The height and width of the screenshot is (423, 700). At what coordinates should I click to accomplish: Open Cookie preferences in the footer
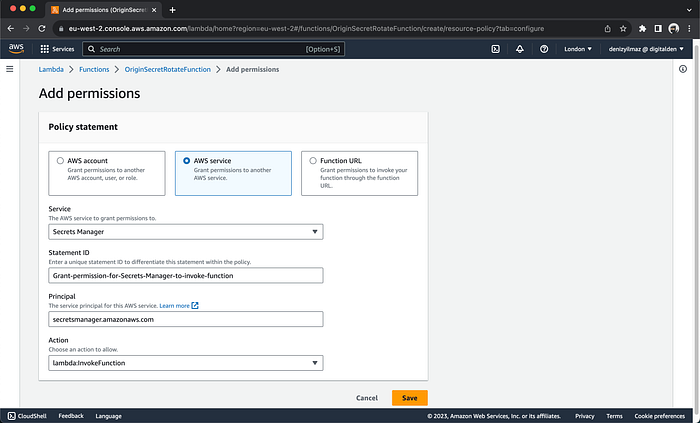click(659, 416)
